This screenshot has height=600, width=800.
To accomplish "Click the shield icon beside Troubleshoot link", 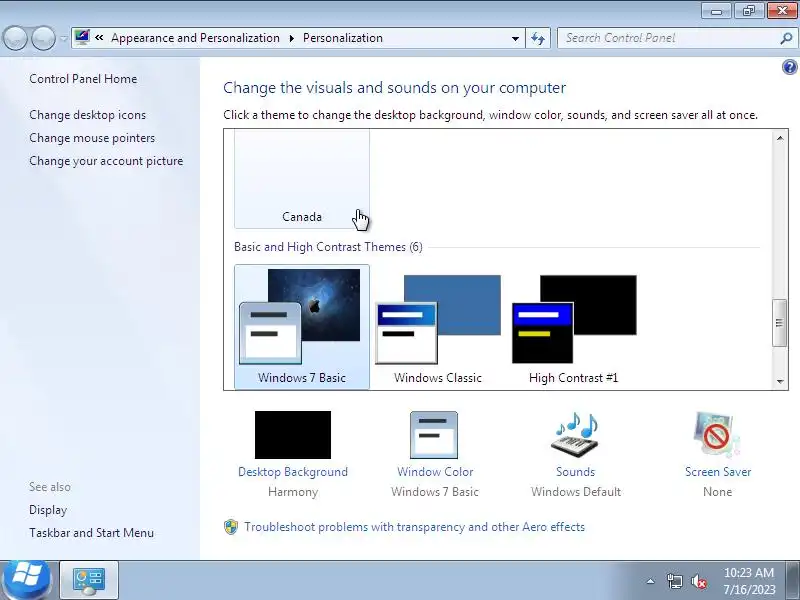I will pyautogui.click(x=231, y=527).
